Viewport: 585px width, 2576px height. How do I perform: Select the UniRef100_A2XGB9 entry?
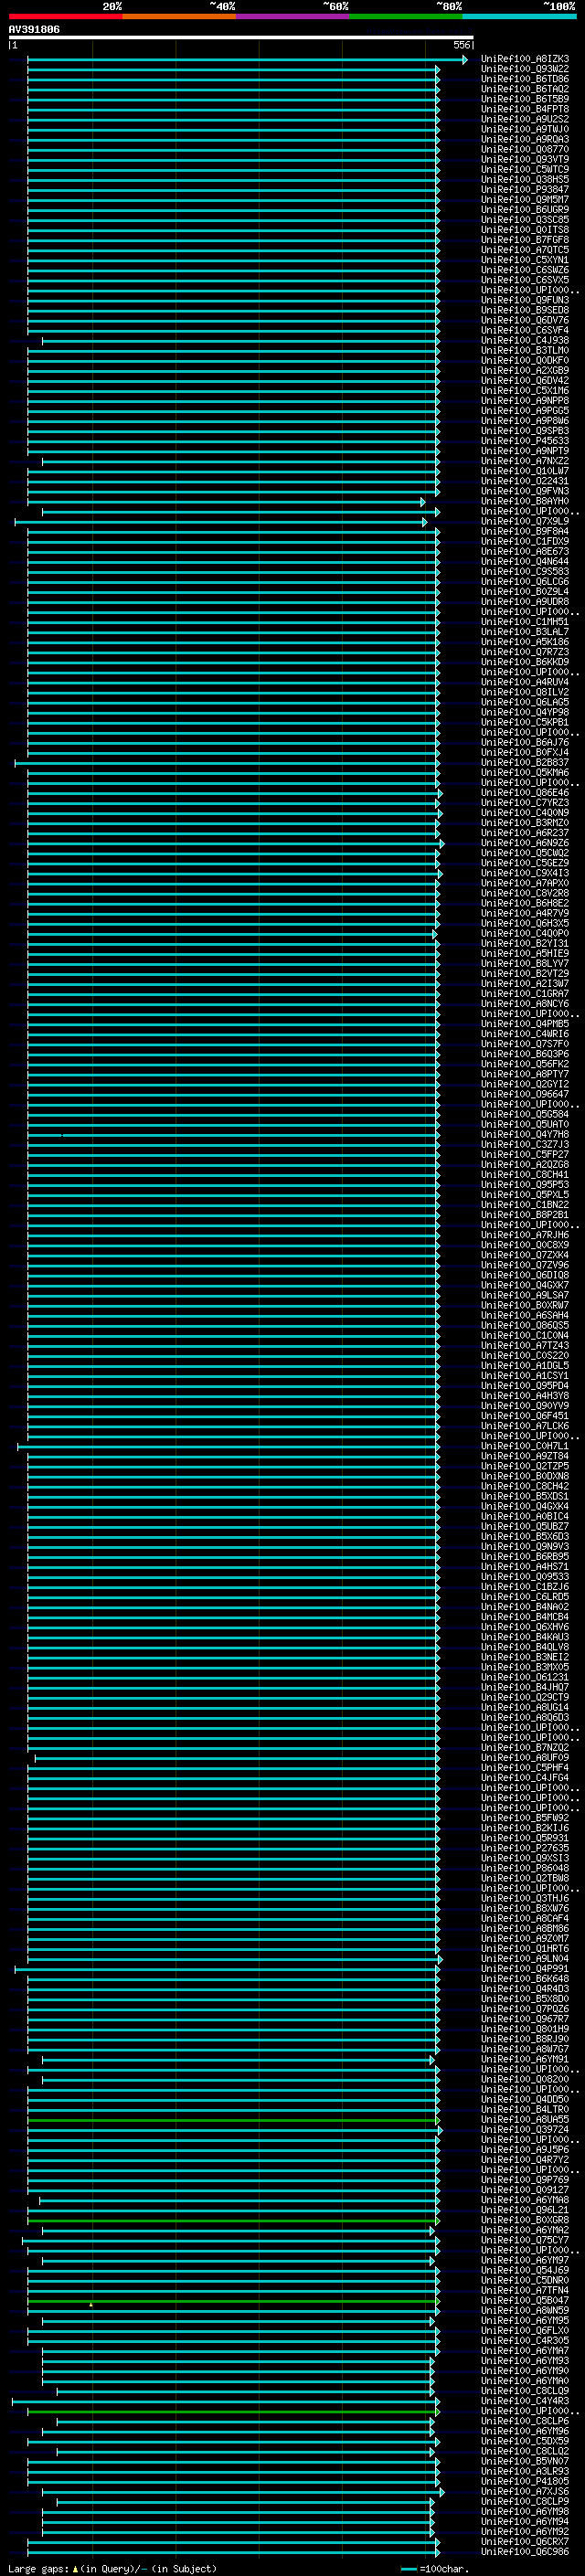click(x=525, y=370)
